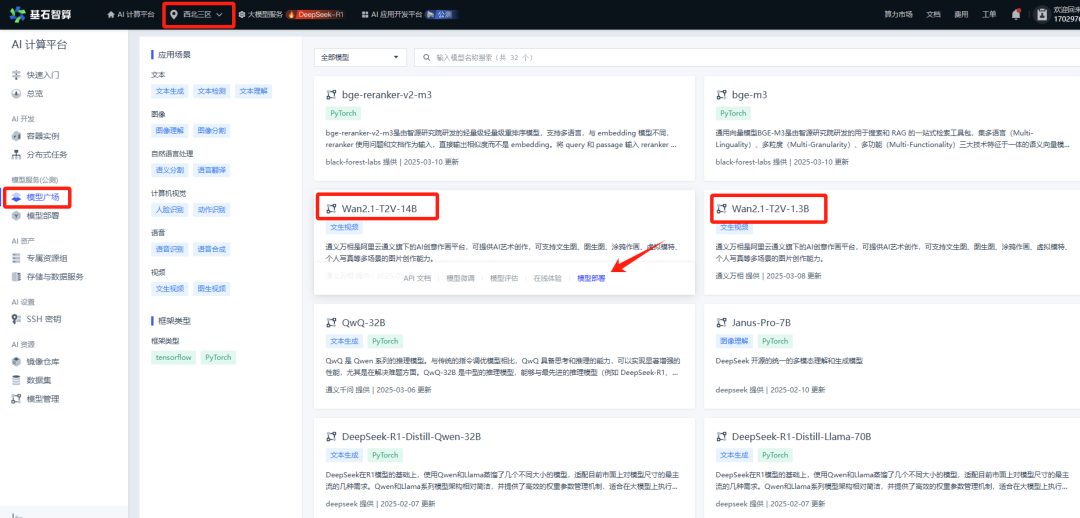Click 模型部署 on Wan2.1-T2V-14B card

591,278
